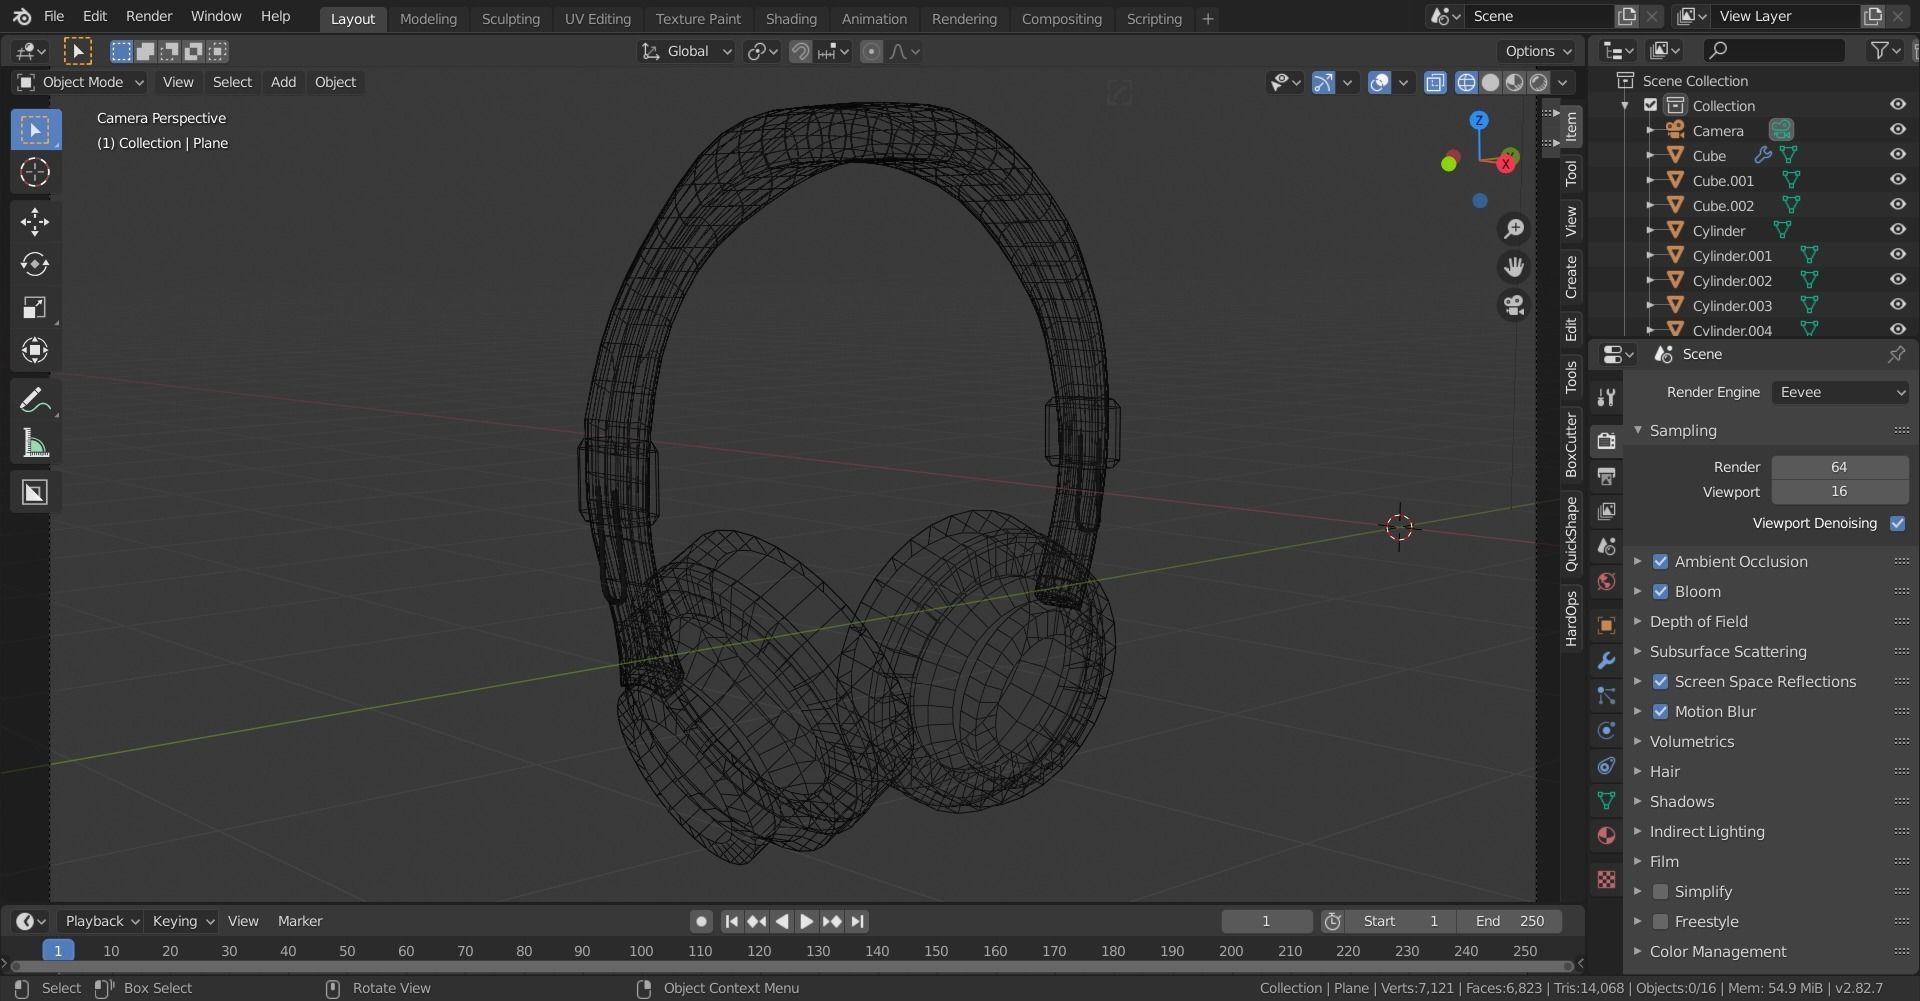The image size is (1920, 1001).
Task: Select the Measure tool
Action: [x=35, y=444]
